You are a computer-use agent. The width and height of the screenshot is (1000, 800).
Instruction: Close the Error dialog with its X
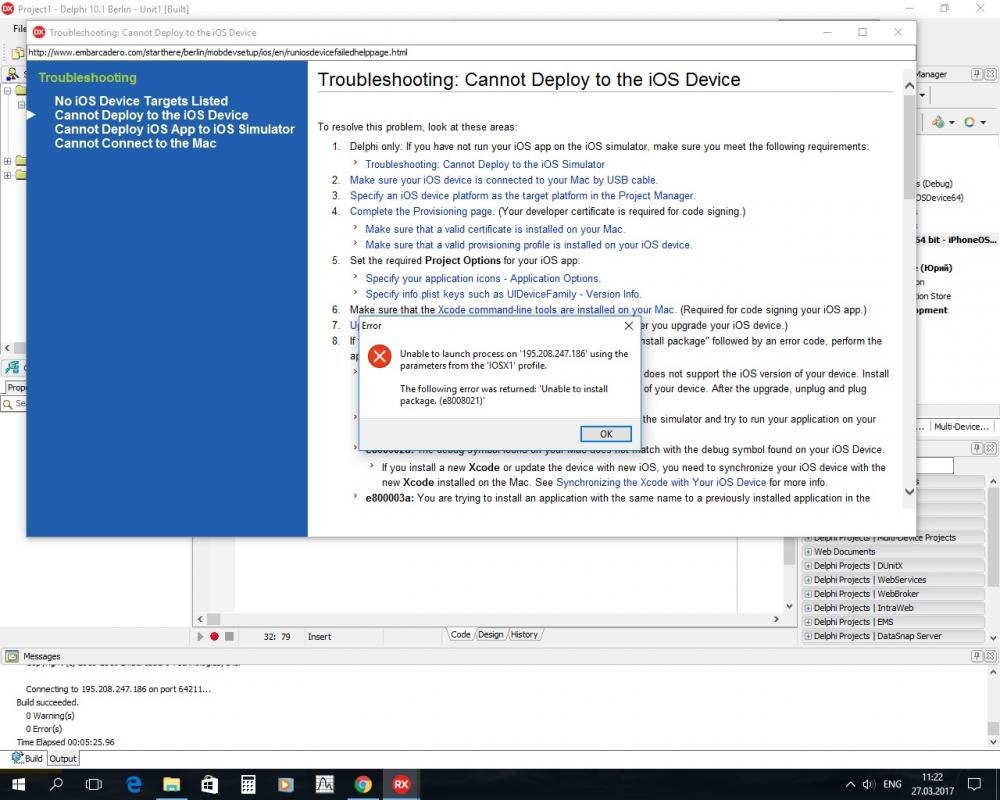tap(628, 325)
